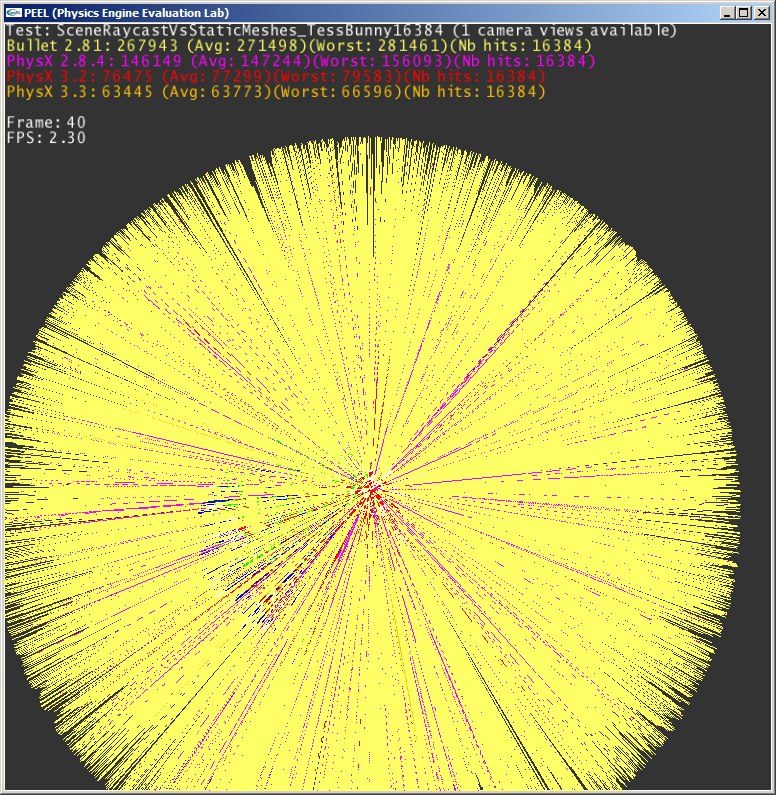The height and width of the screenshot is (795, 776).
Task: Click the magenta 'PhysX 2.8.4' results line
Action: point(301,61)
